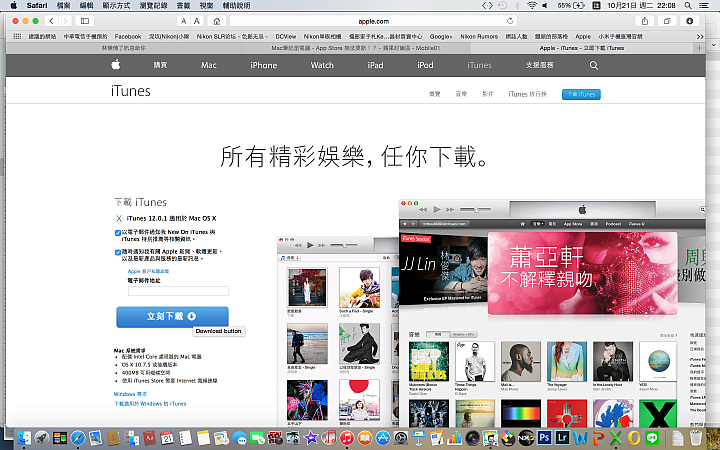
Task: Go back with the Safari back arrow
Action: coord(51,21)
